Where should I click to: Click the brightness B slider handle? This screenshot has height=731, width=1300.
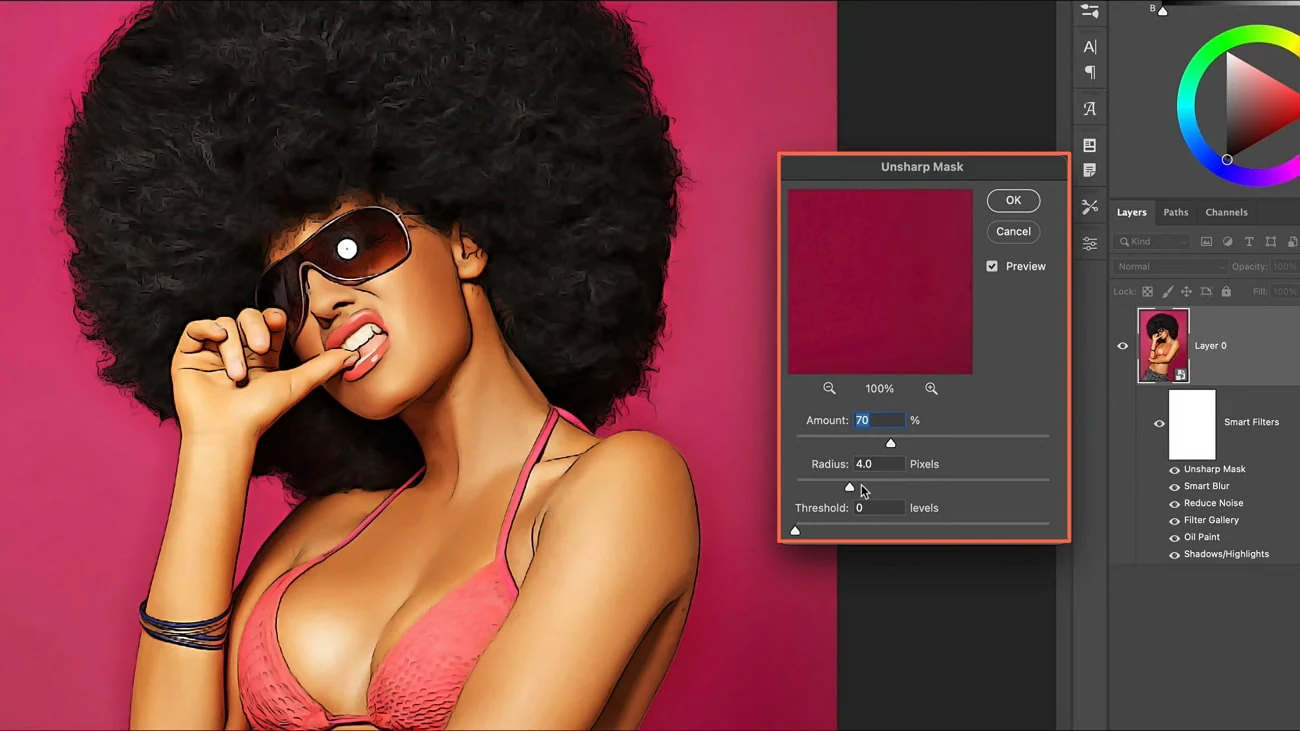tap(1162, 11)
